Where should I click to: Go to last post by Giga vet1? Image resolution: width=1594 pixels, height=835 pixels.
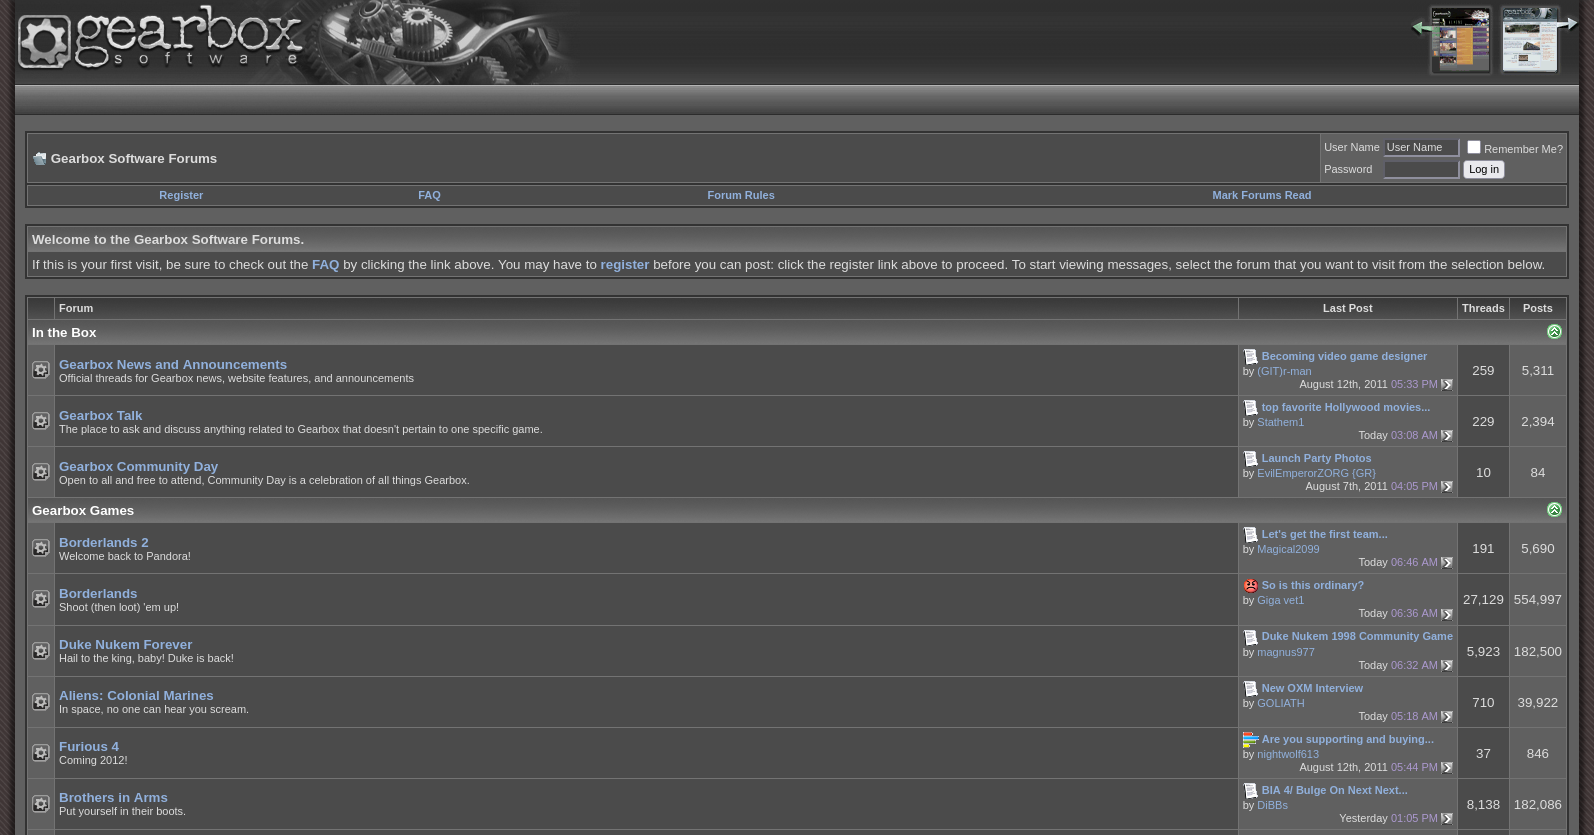(1447, 614)
